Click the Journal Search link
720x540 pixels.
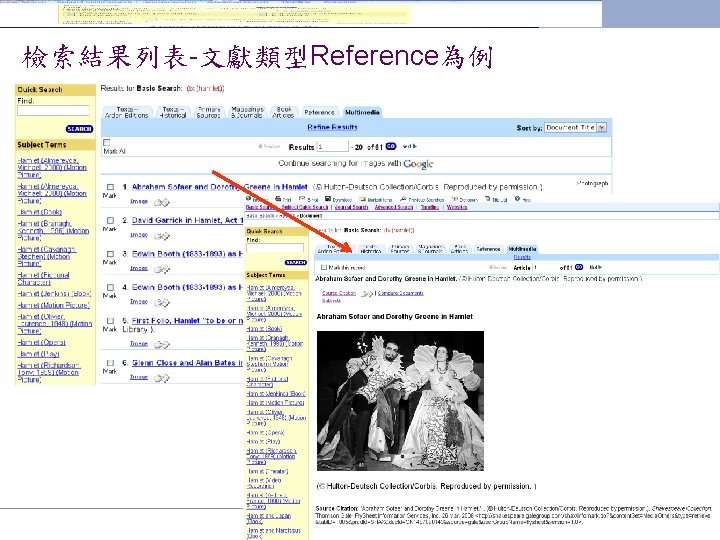[351, 208]
